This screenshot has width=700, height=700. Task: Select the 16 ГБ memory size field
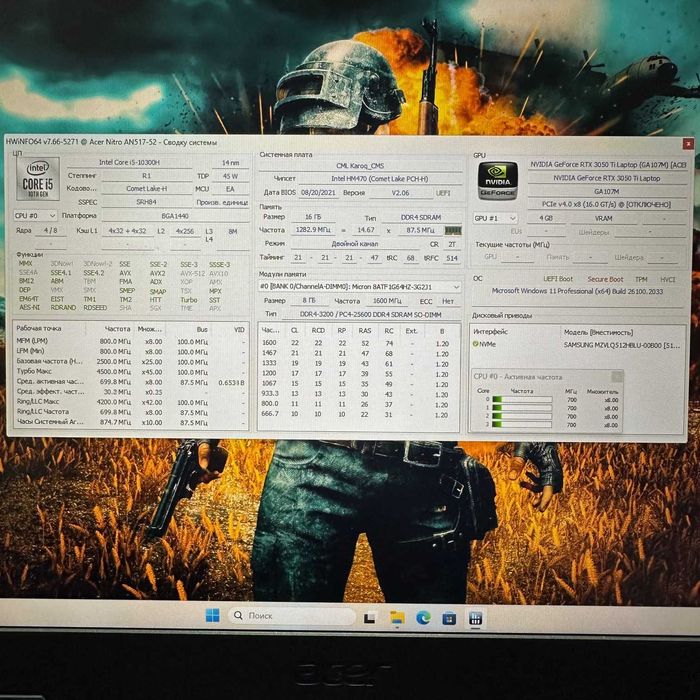coord(313,217)
